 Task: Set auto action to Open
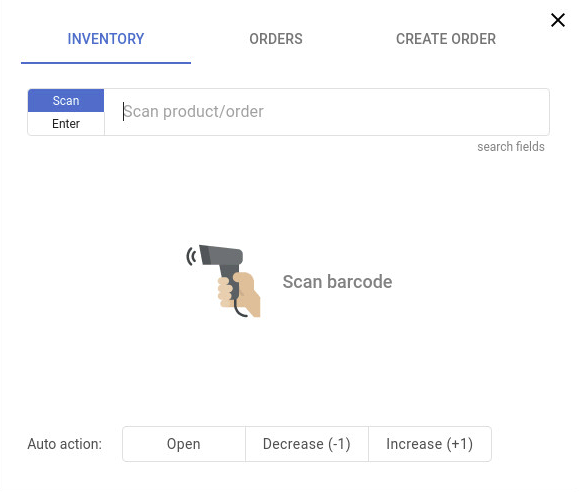pos(184,444)
